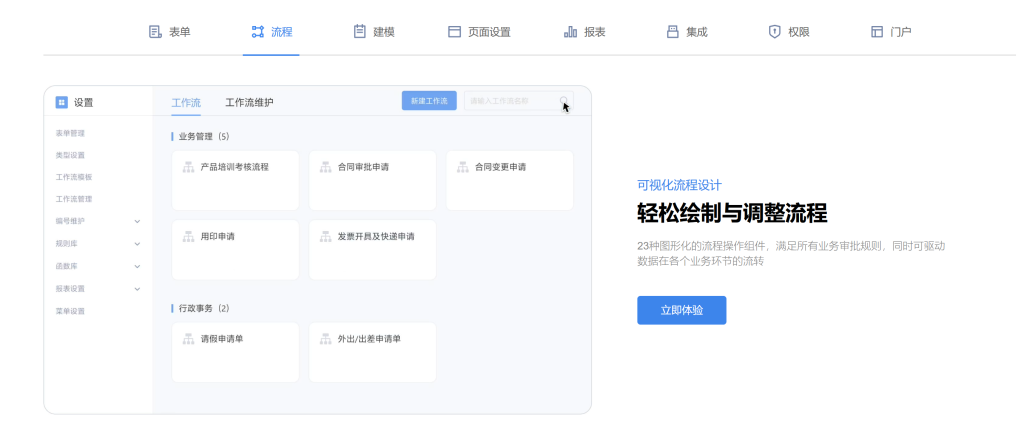Open the 合同审批申请 workflow card
The width and height of the screenshot is (1024, 422).
point(372,180)
